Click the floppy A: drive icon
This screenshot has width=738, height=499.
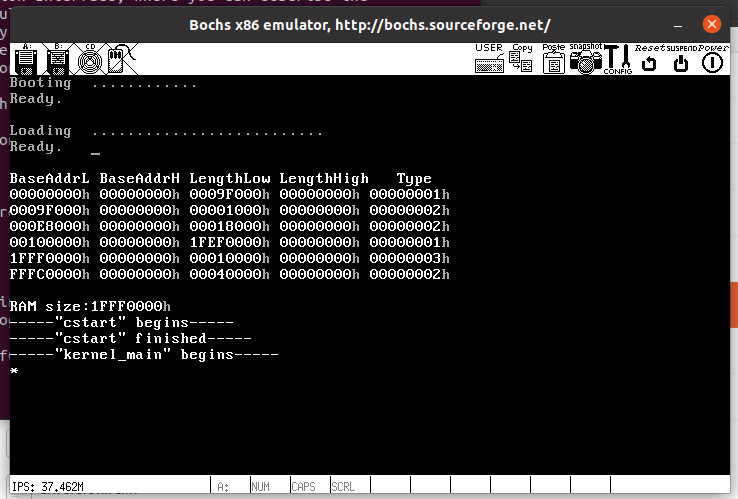(26, 59)
